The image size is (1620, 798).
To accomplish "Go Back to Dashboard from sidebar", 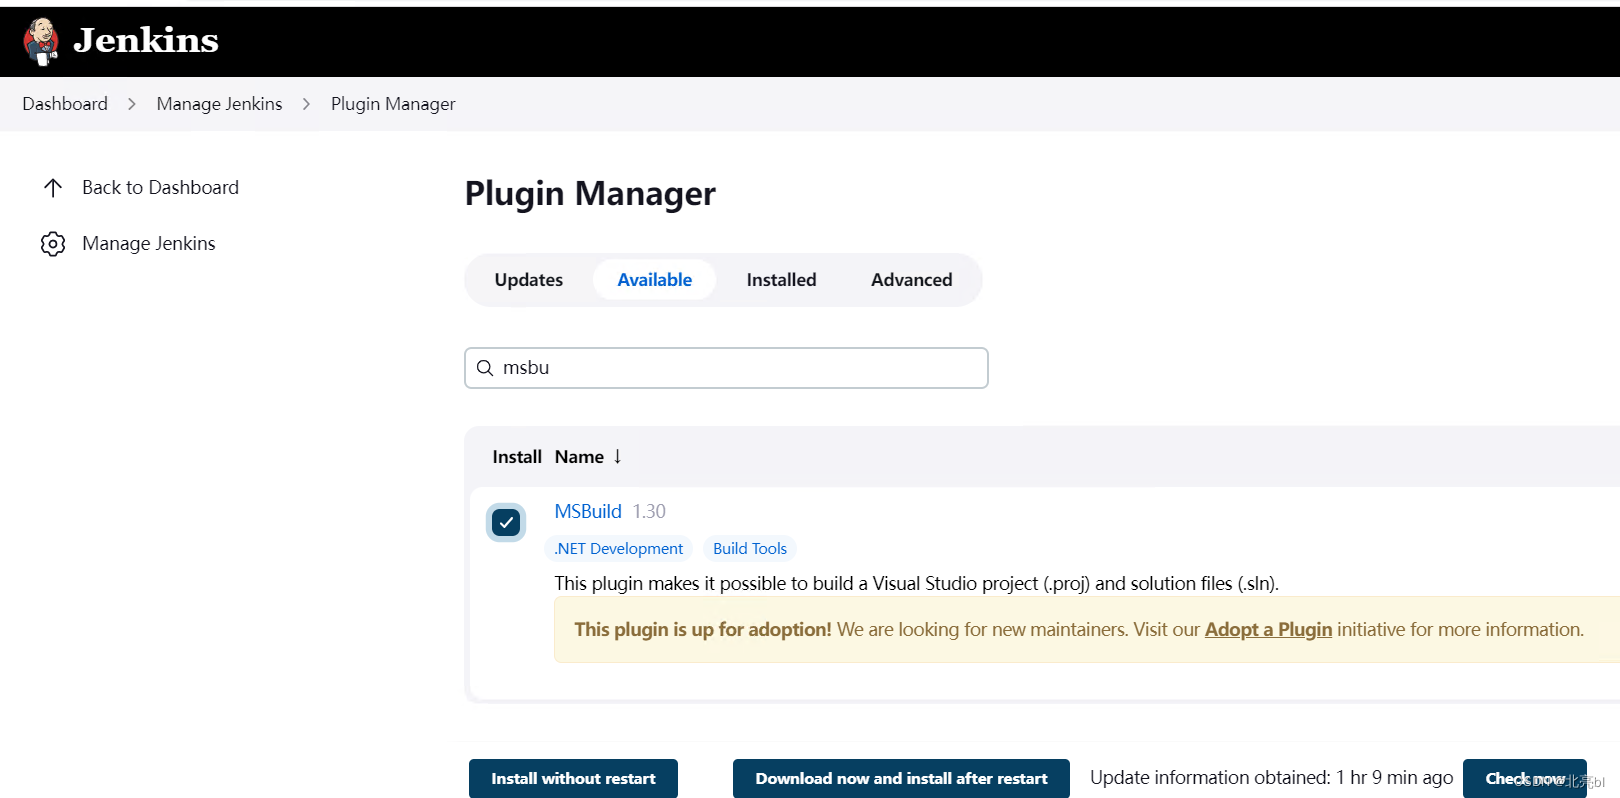I will click(x=160, y=187).
